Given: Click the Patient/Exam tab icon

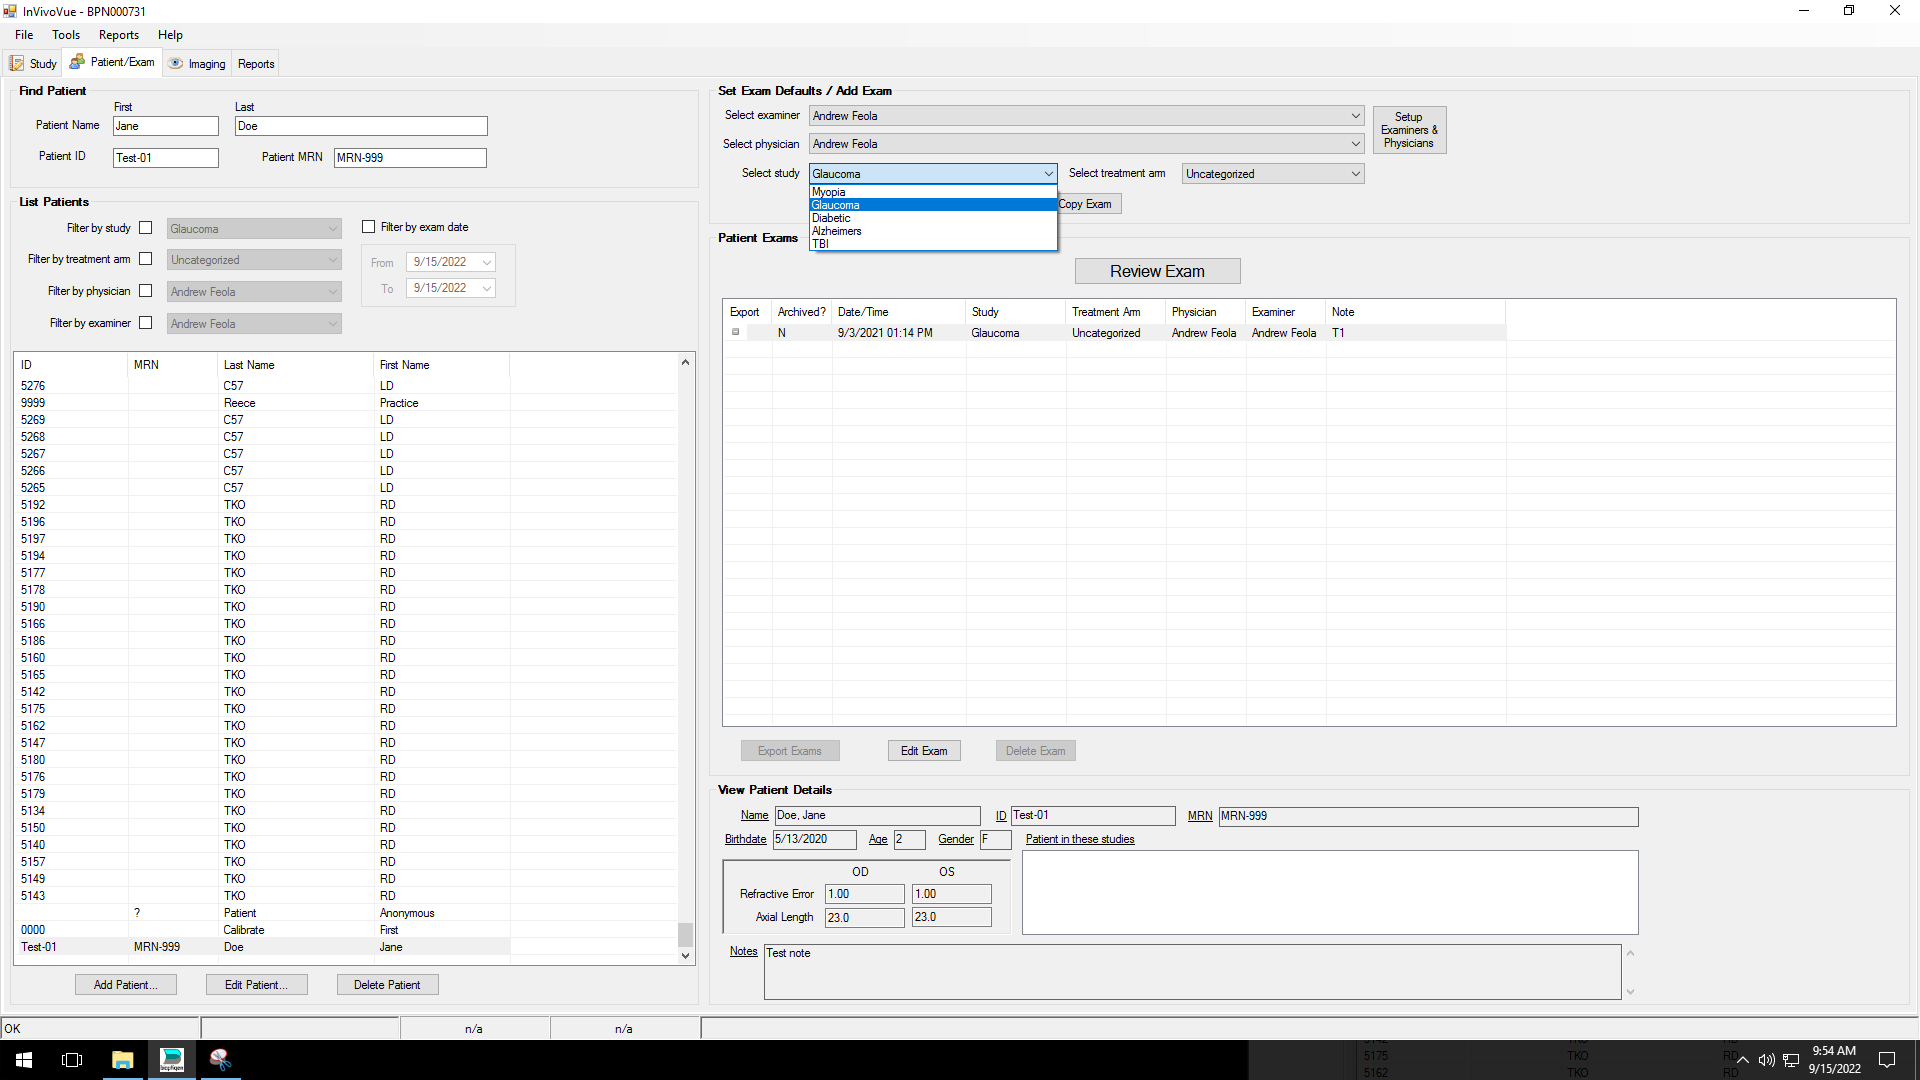Looking at the screenshot, I should [x=77, y=62].
